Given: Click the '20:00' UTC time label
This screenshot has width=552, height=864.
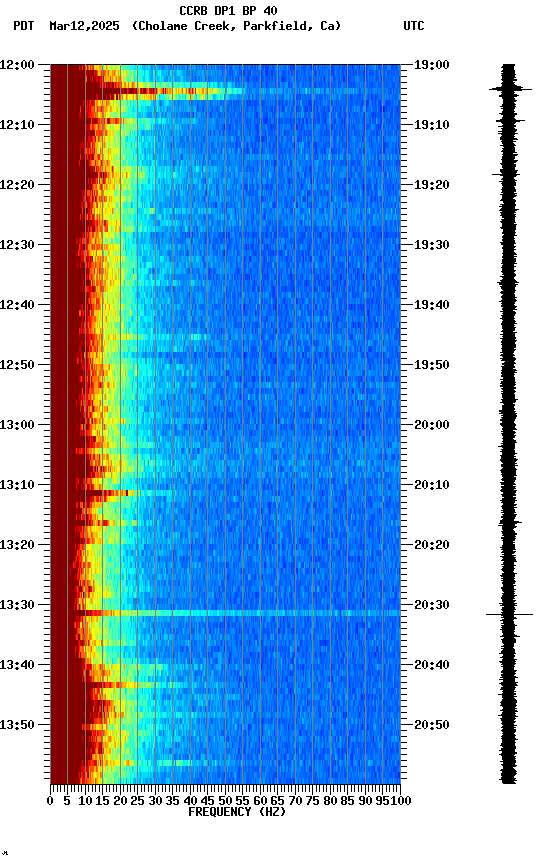Looking at the screenshot, I should [x=432, y=425].
